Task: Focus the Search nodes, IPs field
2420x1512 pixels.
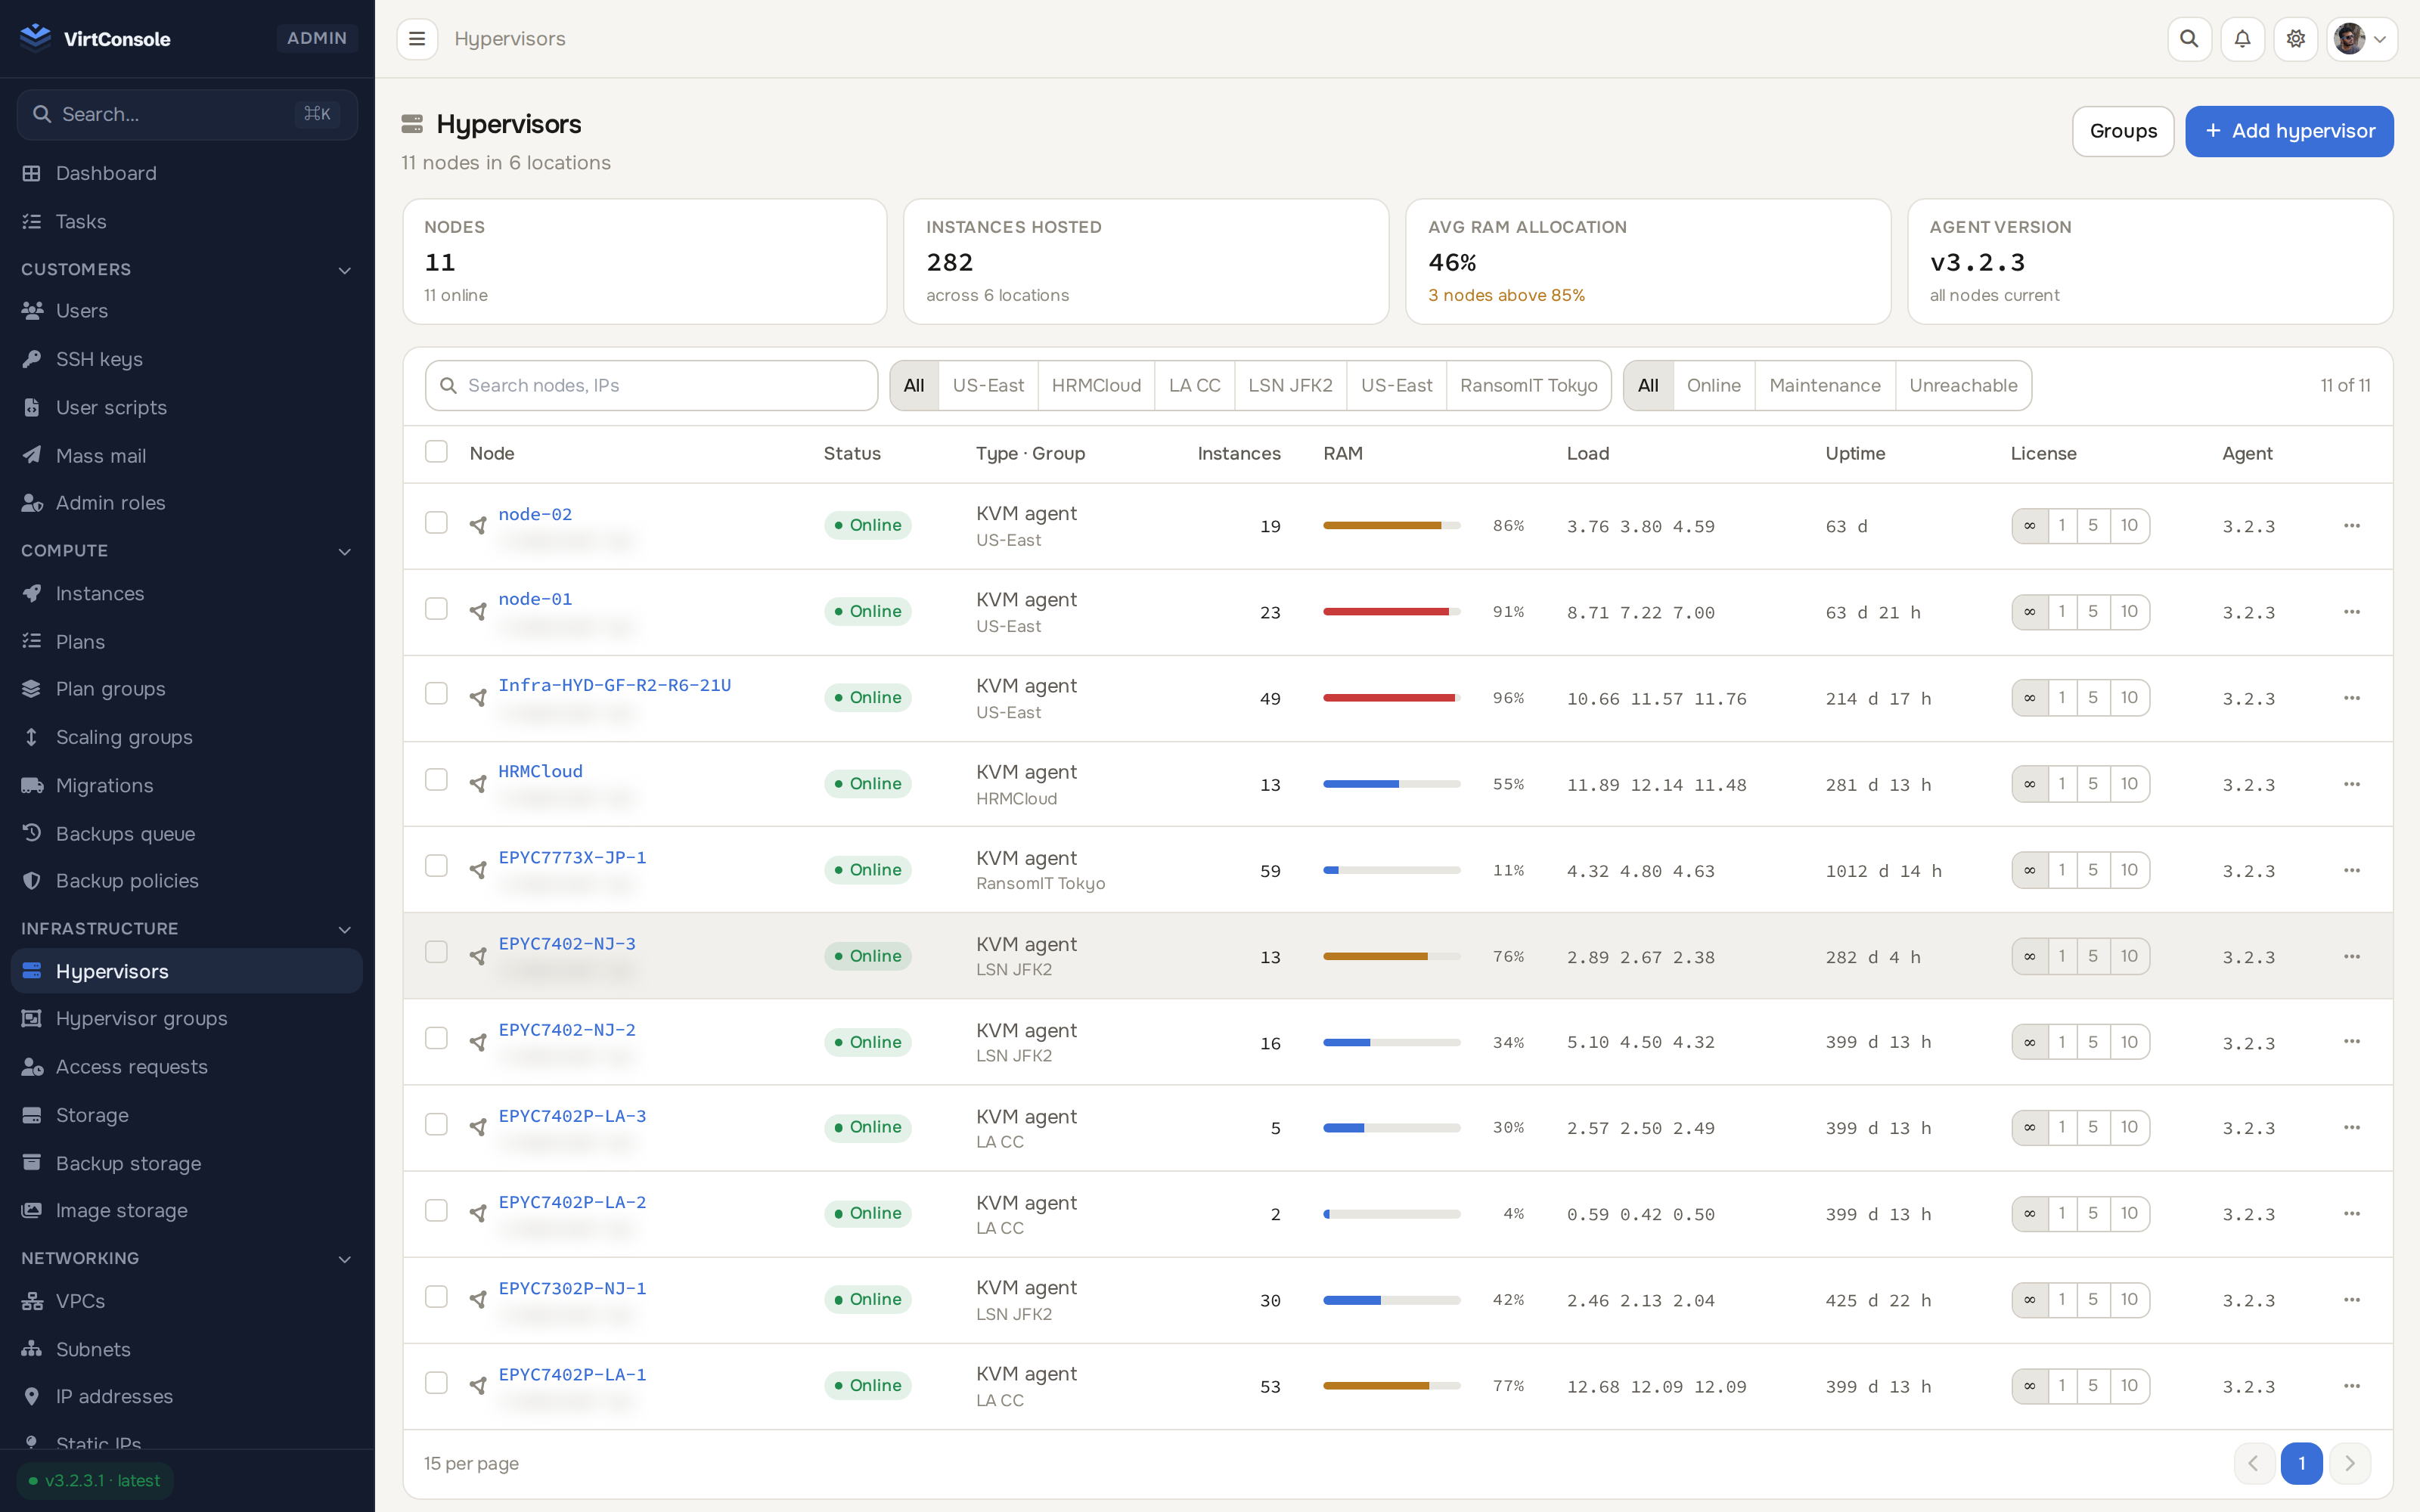Action: tap(651, 386)
